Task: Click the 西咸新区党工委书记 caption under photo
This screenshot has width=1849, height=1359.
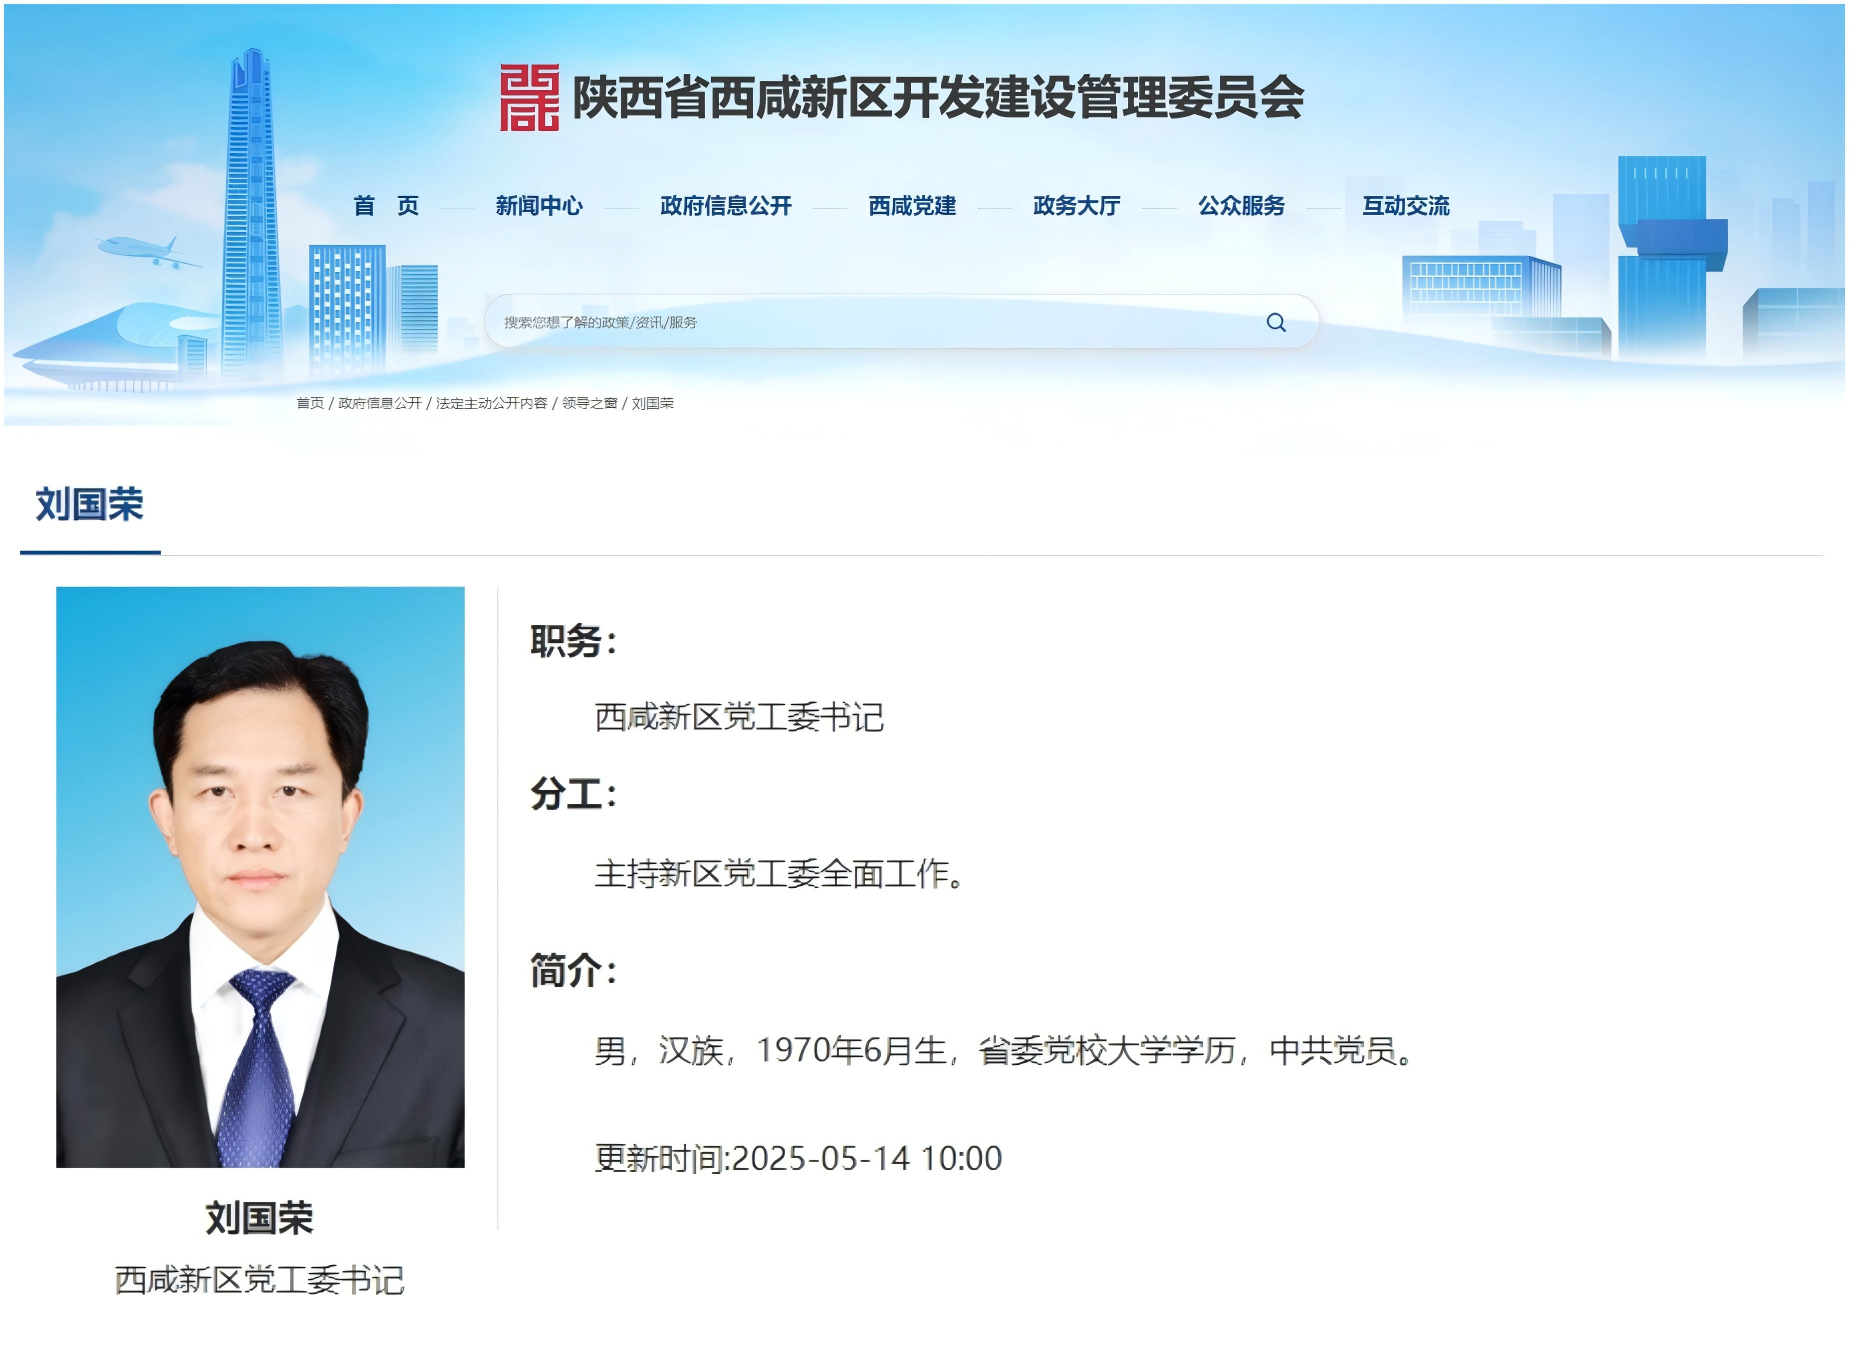Action: click(x=260, y=1280)
